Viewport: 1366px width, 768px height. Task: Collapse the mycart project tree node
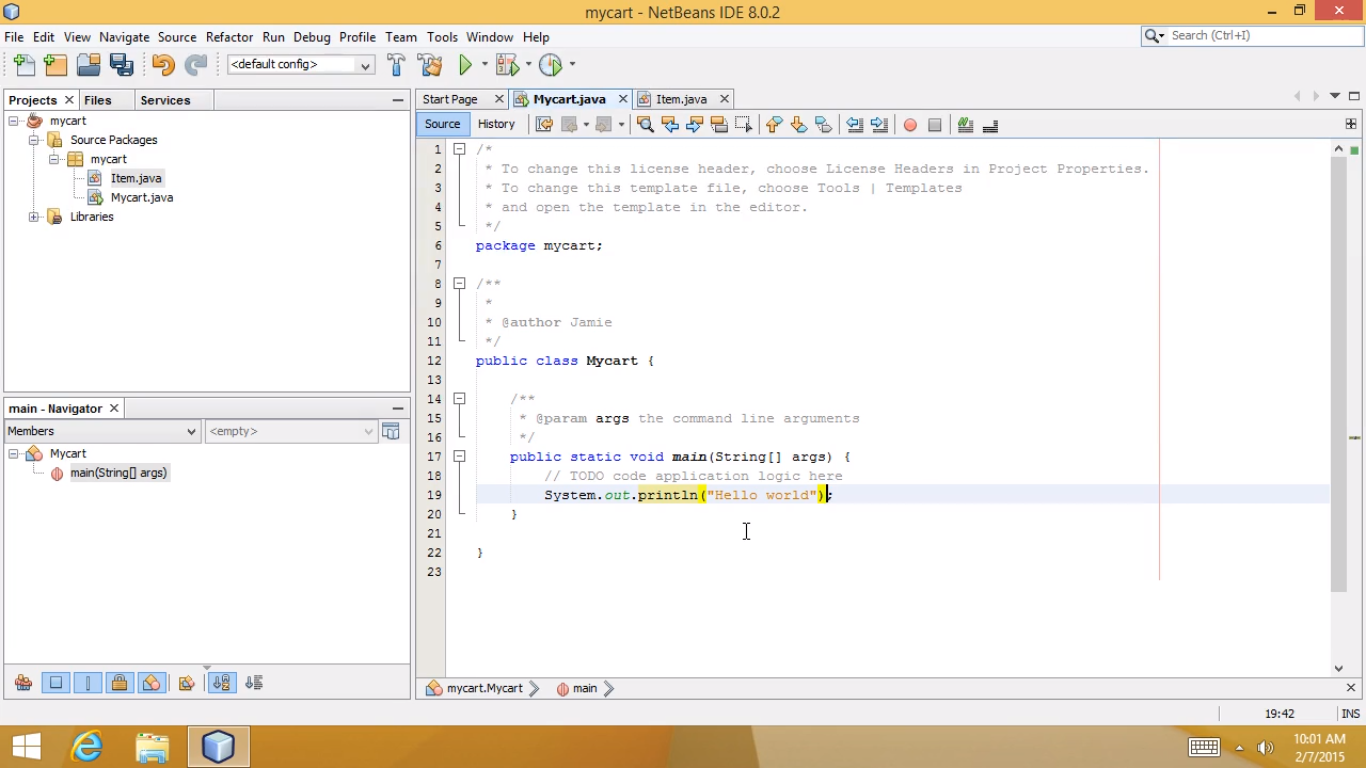click(x=14, y=121)
